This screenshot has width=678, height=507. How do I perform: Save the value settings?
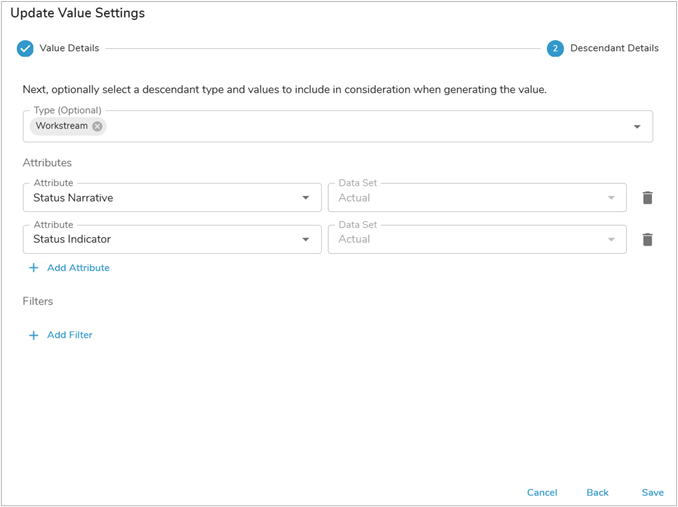[652, 493]
